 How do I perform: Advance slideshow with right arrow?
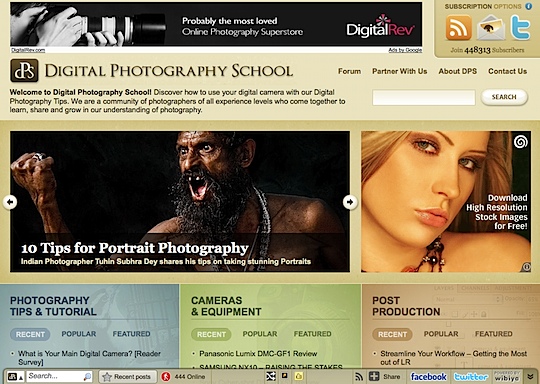click(x=350, y=202)
